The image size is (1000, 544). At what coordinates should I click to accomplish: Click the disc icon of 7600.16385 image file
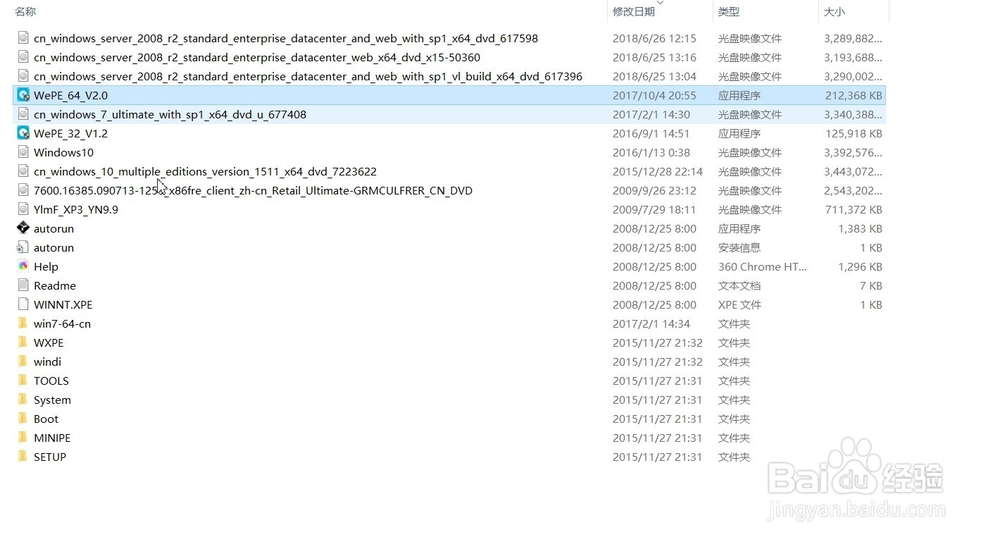[x=23, y=191]
